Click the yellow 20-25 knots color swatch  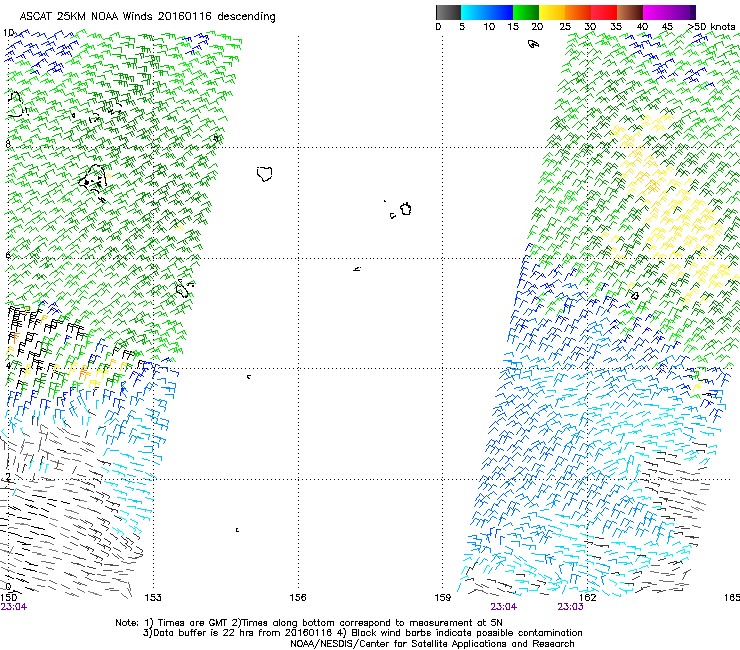pos(552,12)
